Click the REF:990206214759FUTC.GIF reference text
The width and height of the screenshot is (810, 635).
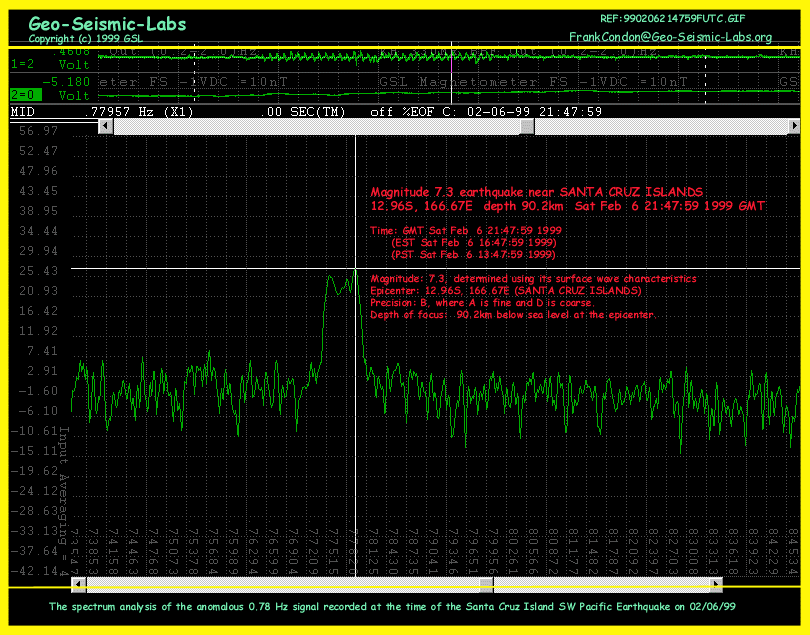coord(673,19)
